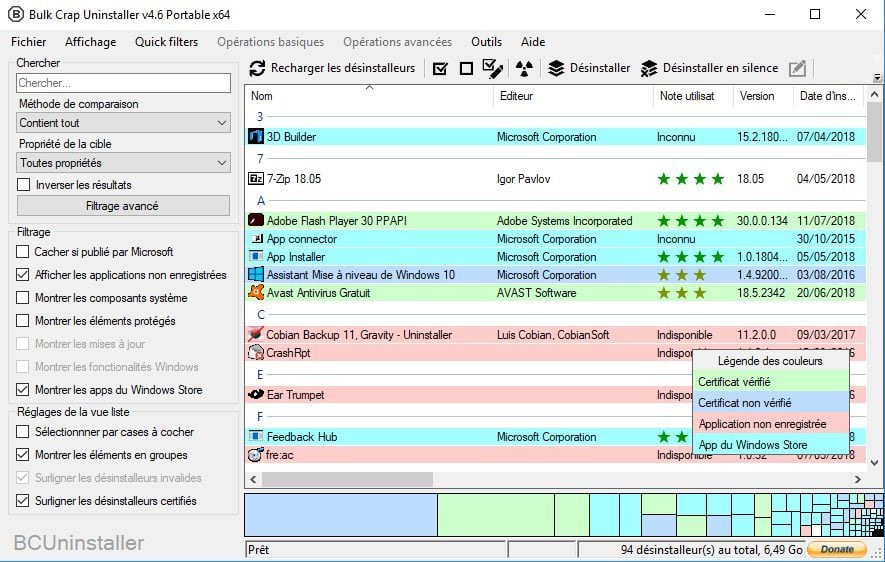Viewport: 885px width, 562px height.
Task: Expand the toolbar overflow arrow
Action: (x=877, y=78)
